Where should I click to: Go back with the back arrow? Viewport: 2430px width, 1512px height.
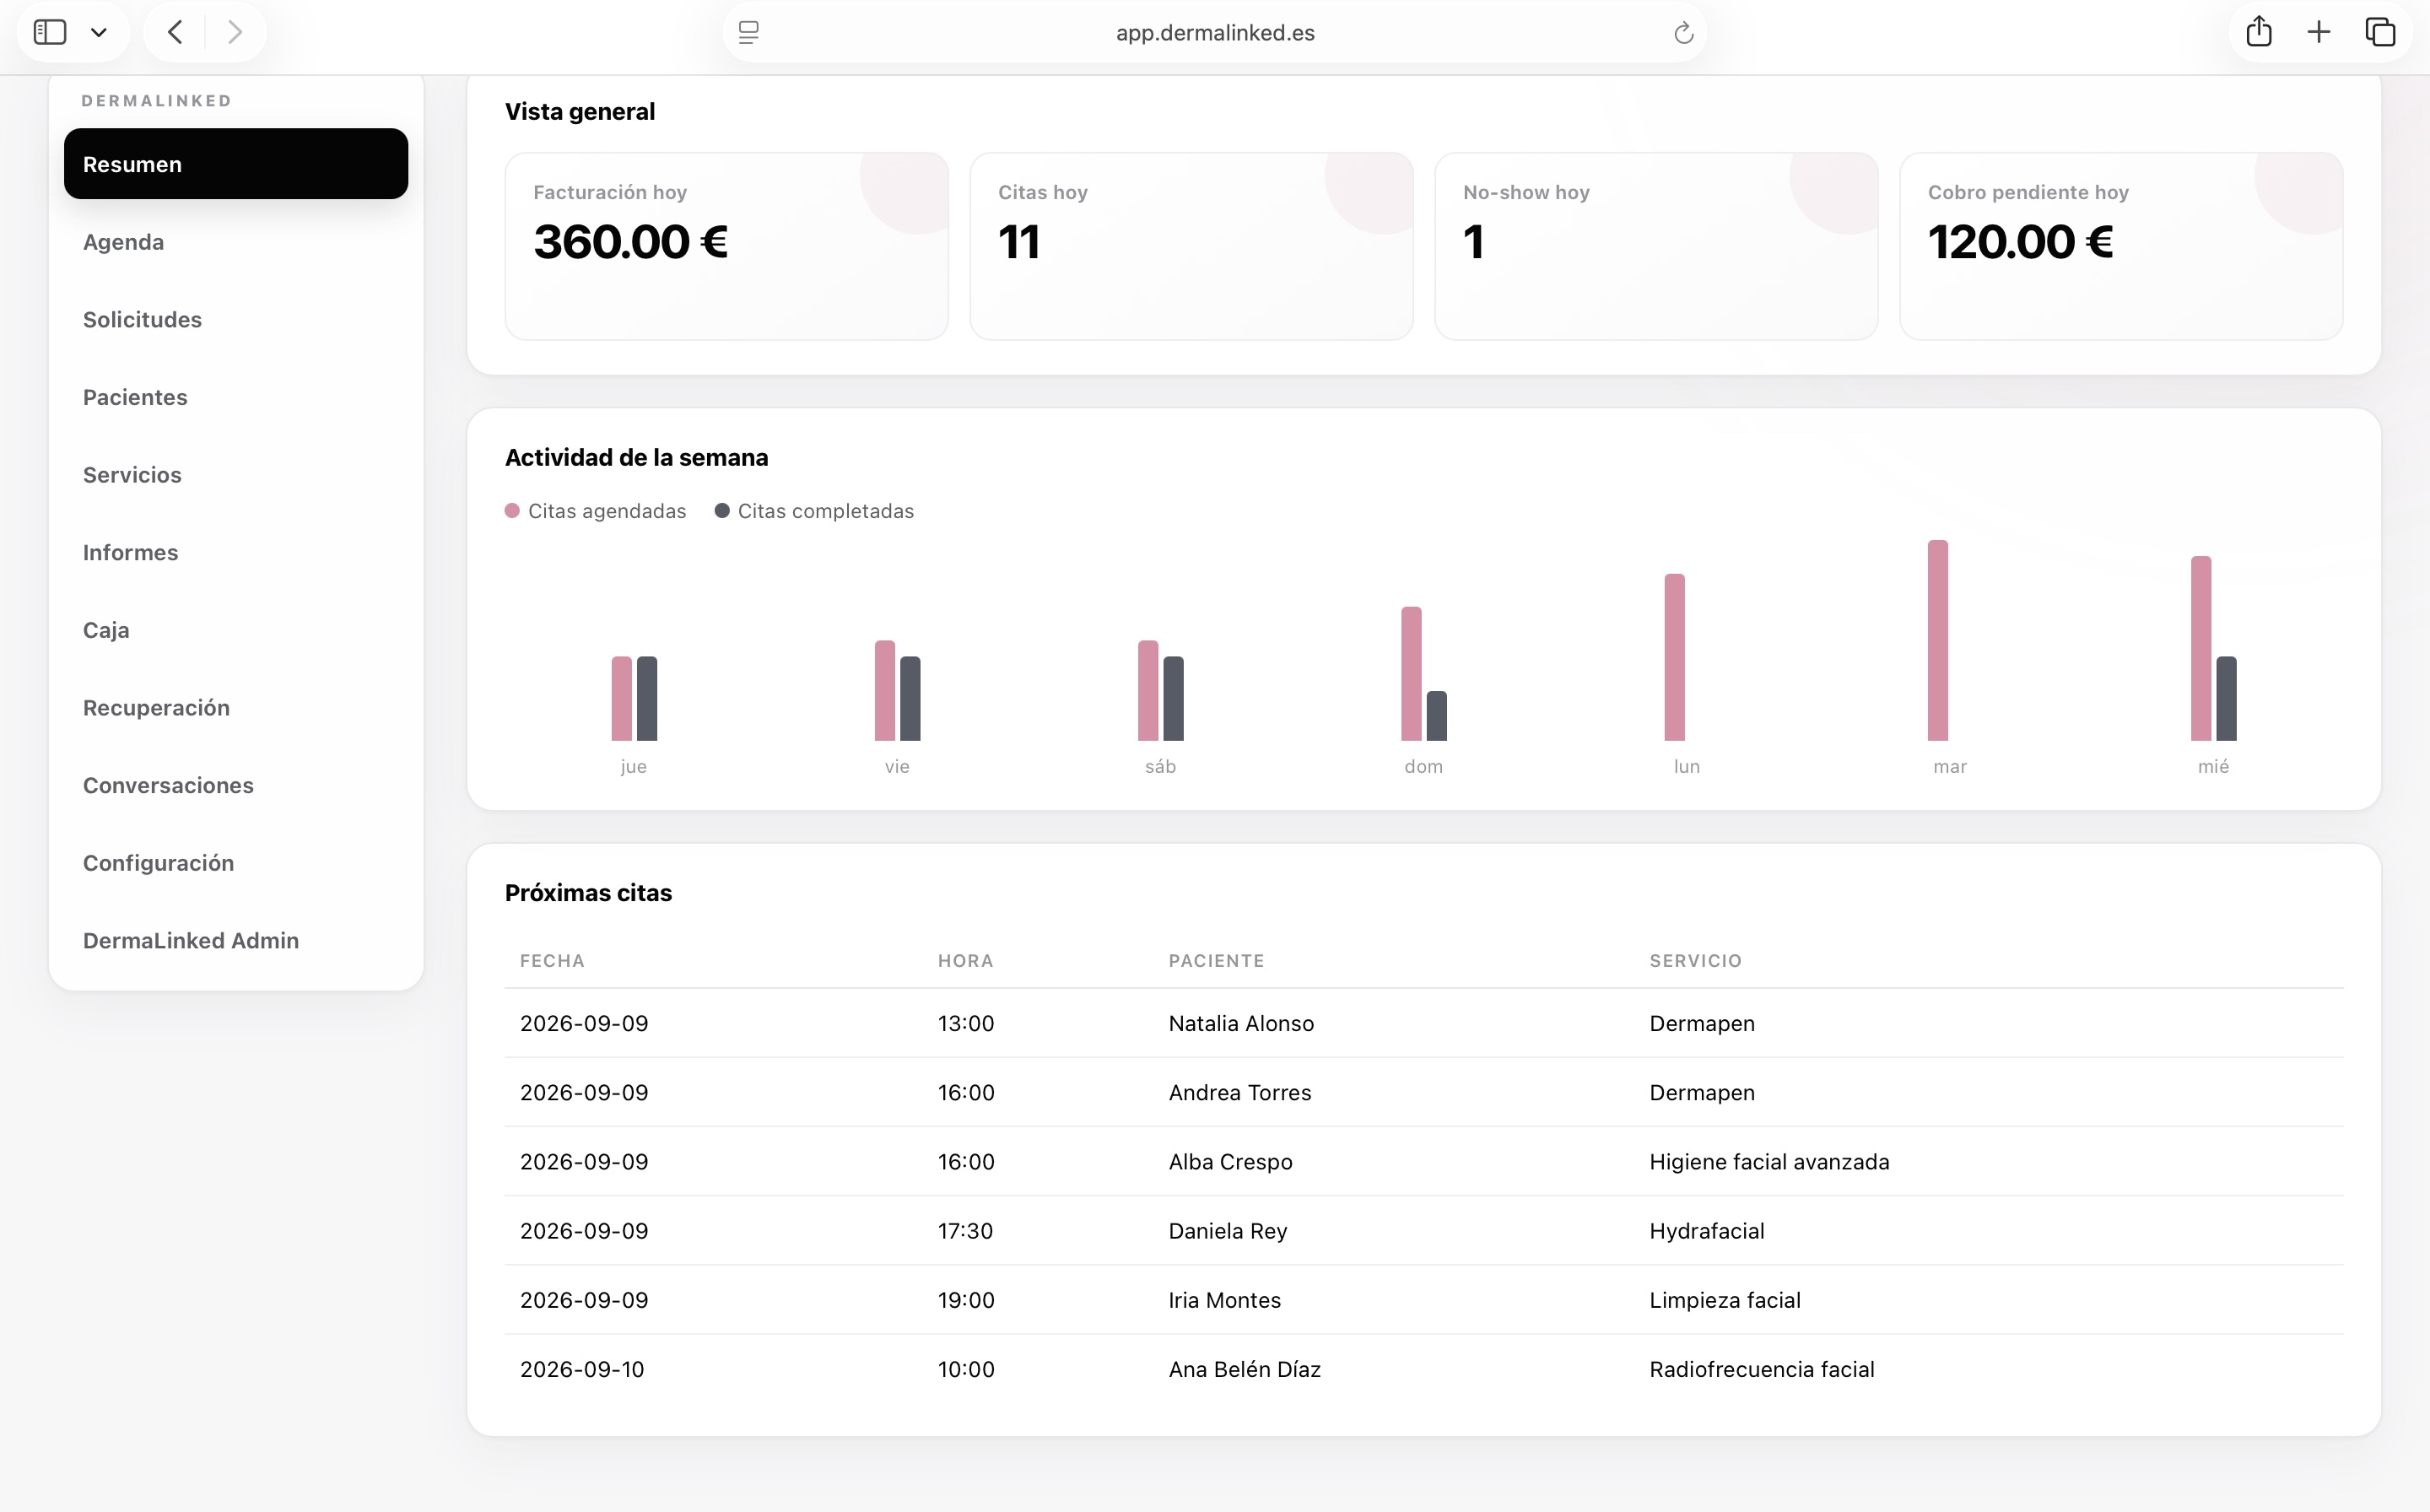(175, 33)
